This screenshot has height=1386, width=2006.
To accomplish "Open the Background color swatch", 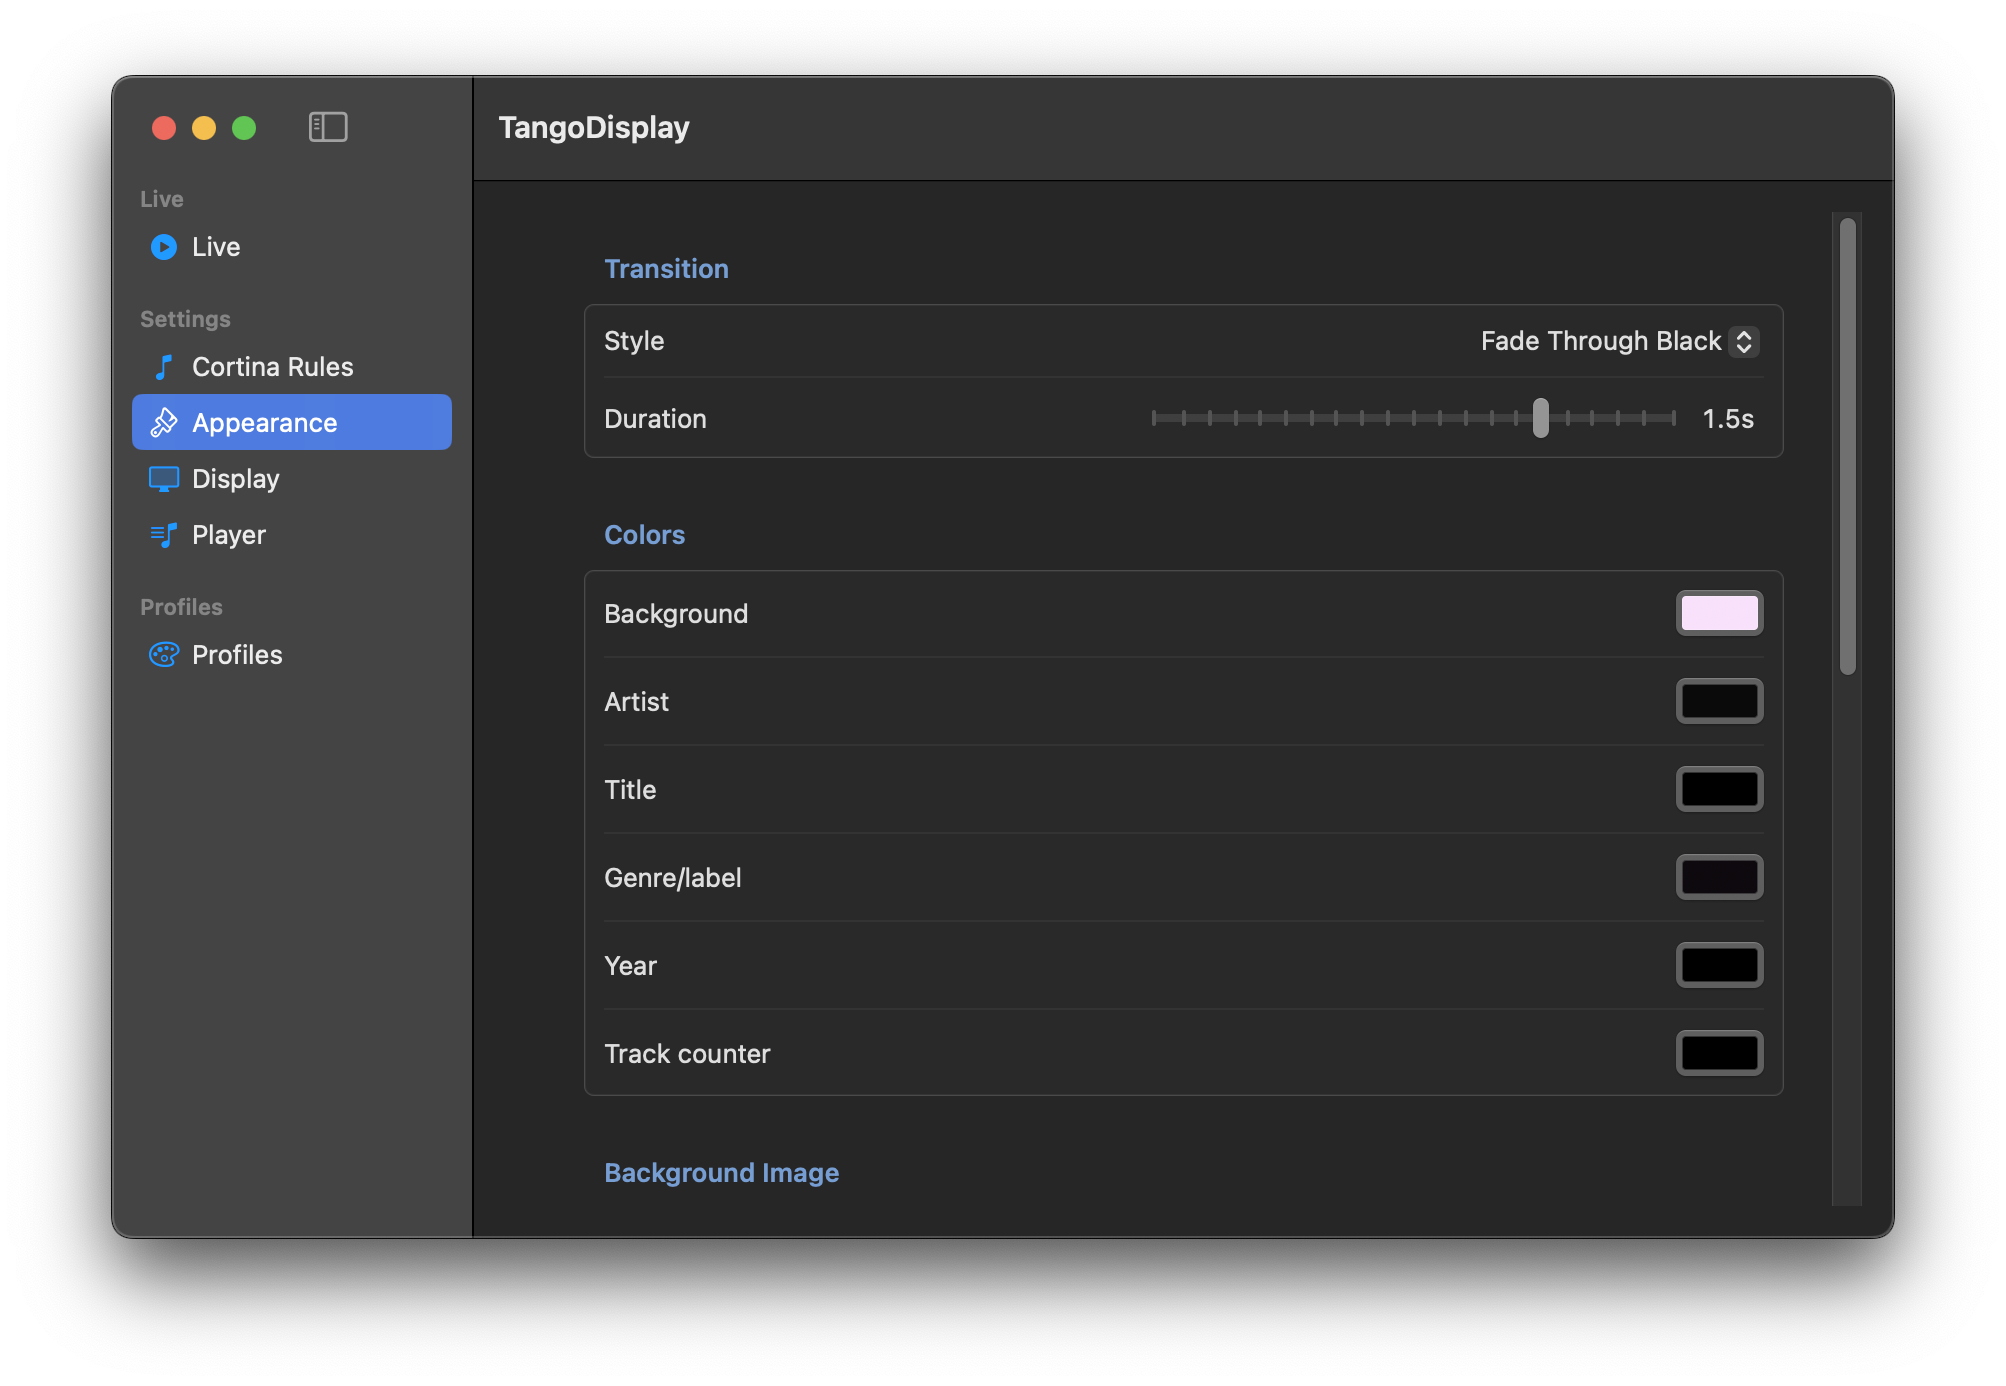I will pyautogui.click(x=1719, y=613).
